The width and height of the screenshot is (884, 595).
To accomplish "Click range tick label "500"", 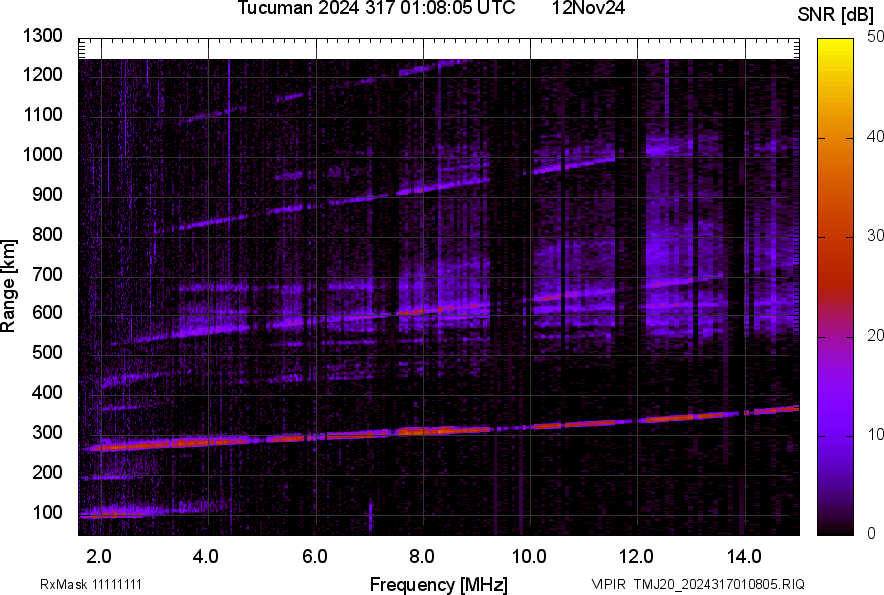I will (47, 352).
